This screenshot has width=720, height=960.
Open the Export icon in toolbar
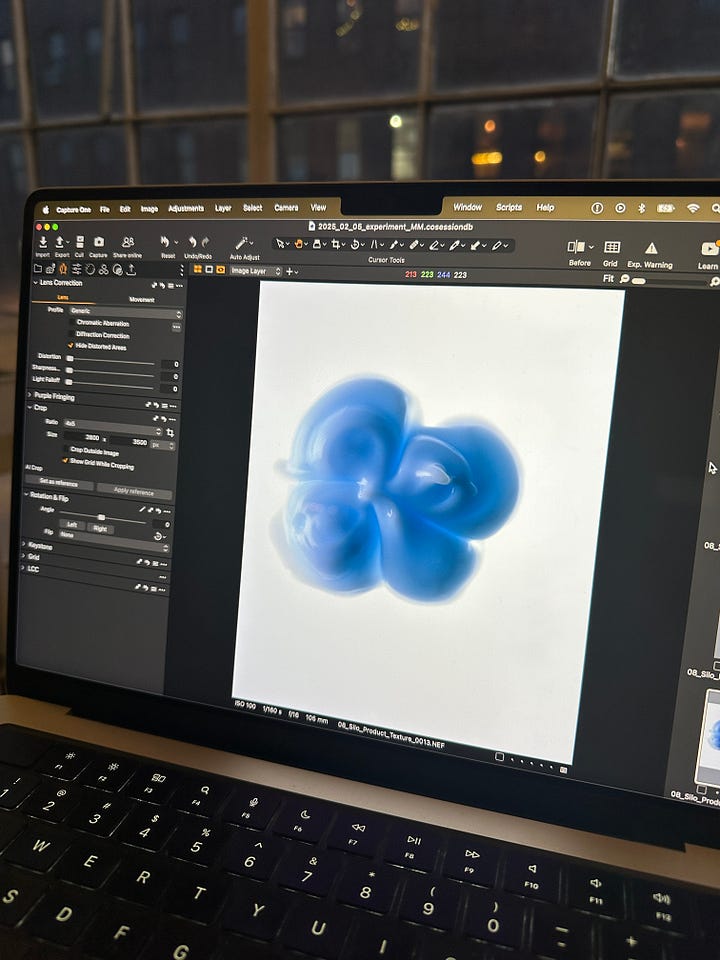61,242
